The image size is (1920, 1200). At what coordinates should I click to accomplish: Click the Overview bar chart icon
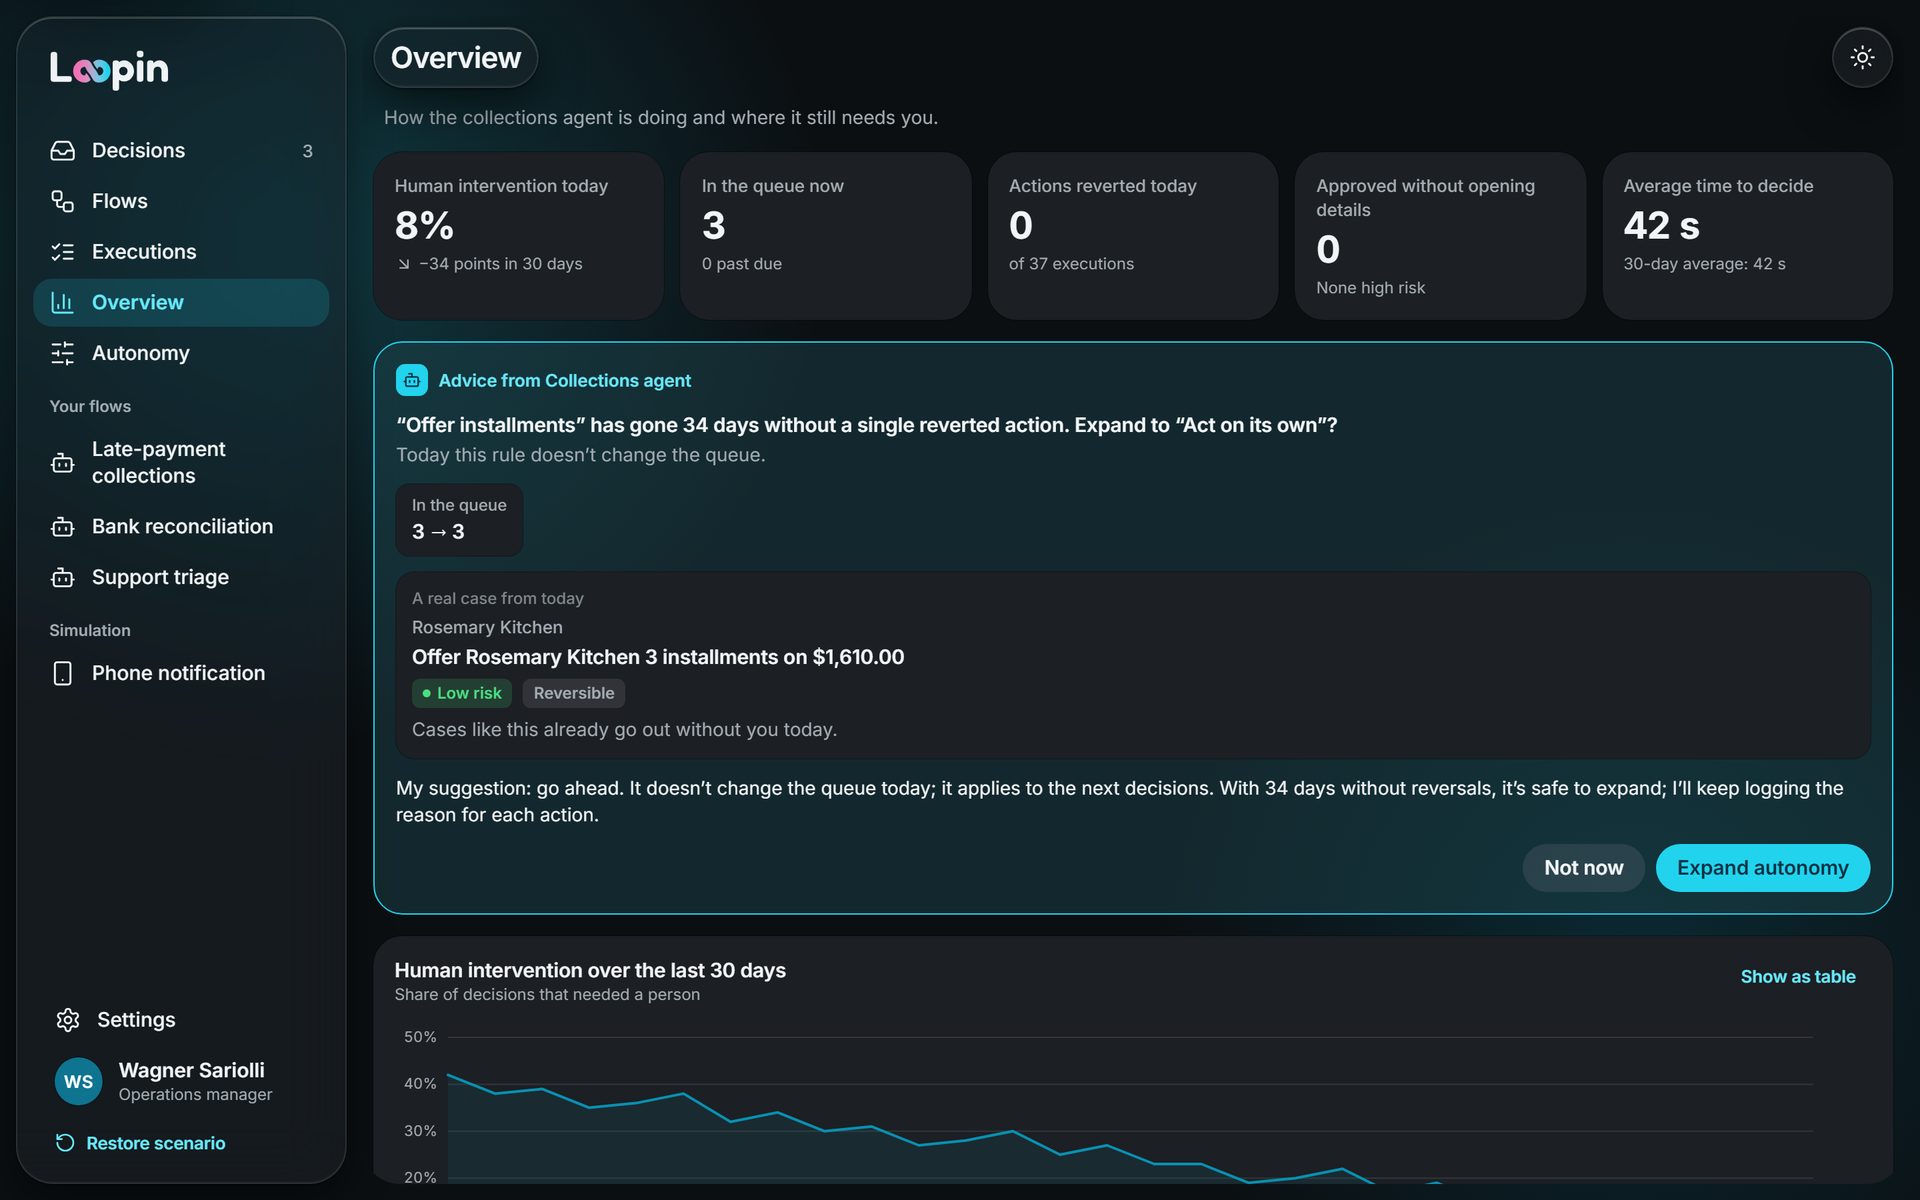pyautogui.click(x=63, y=302)
